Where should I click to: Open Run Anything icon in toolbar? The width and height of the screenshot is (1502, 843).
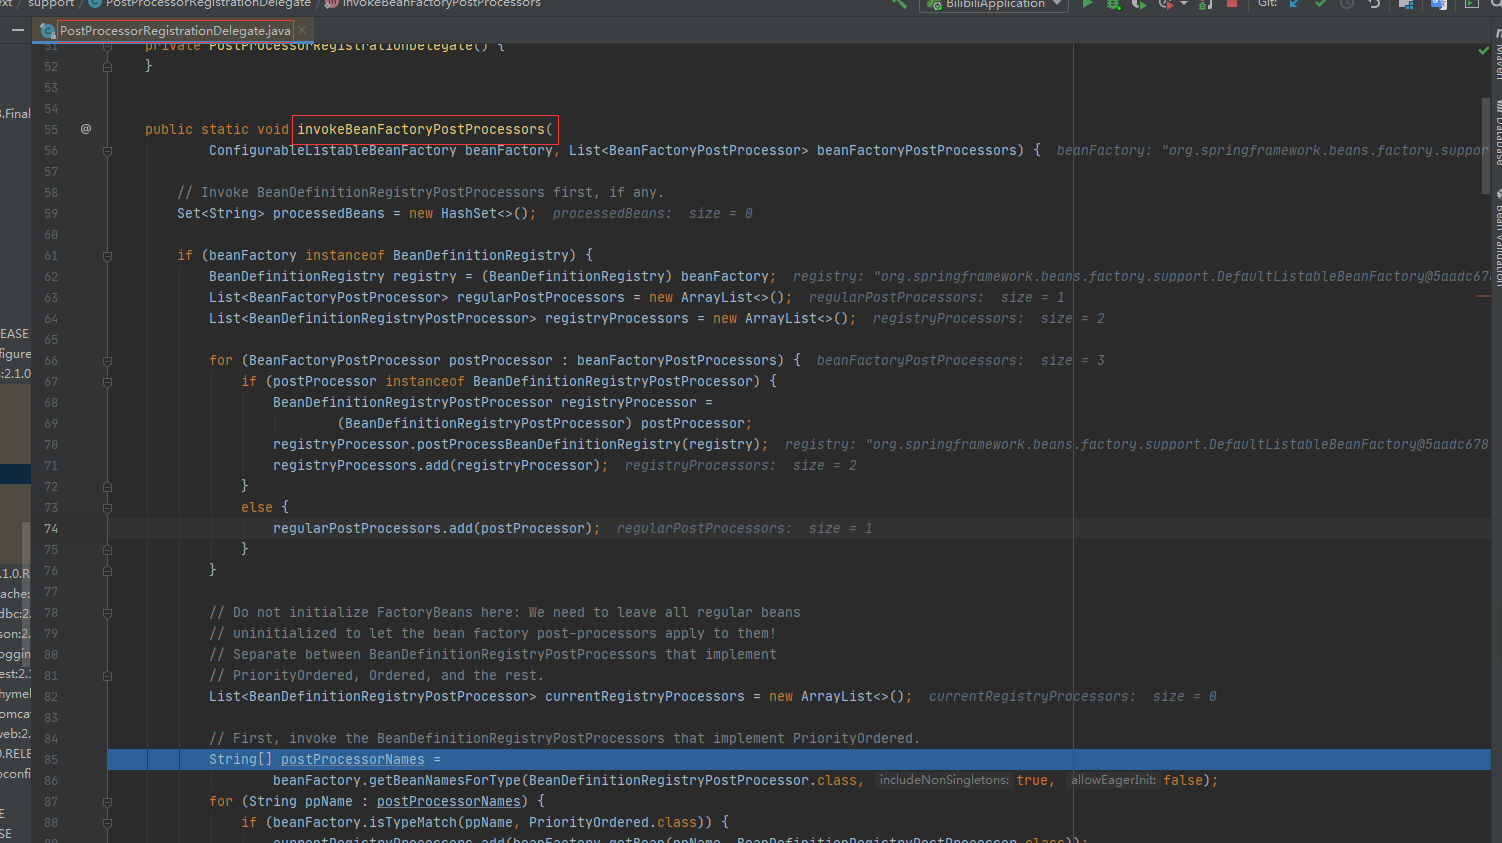pos(1471,4)
